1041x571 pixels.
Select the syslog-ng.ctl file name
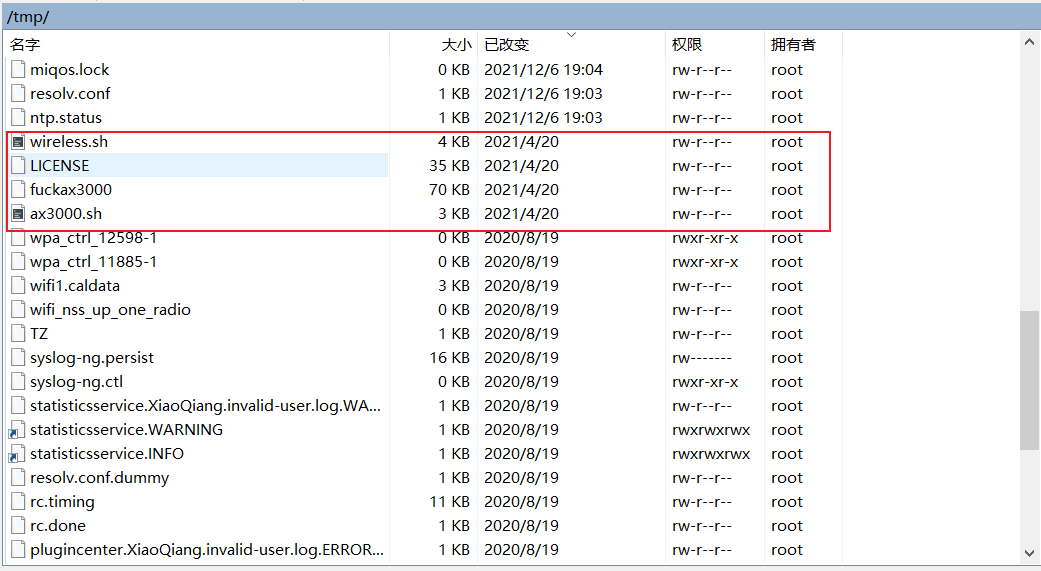tap(76, 382)
